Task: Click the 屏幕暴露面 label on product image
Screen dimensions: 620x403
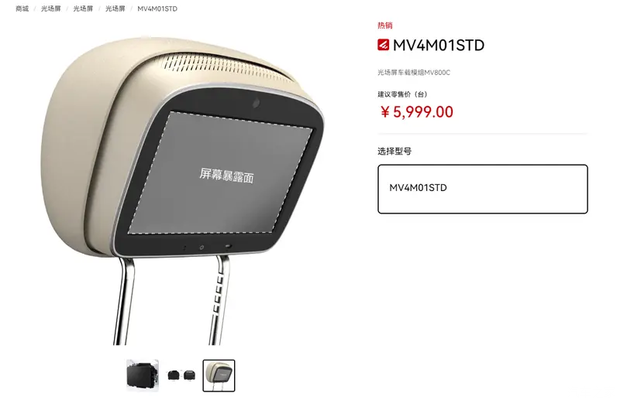Action: (x=226, y=175)
